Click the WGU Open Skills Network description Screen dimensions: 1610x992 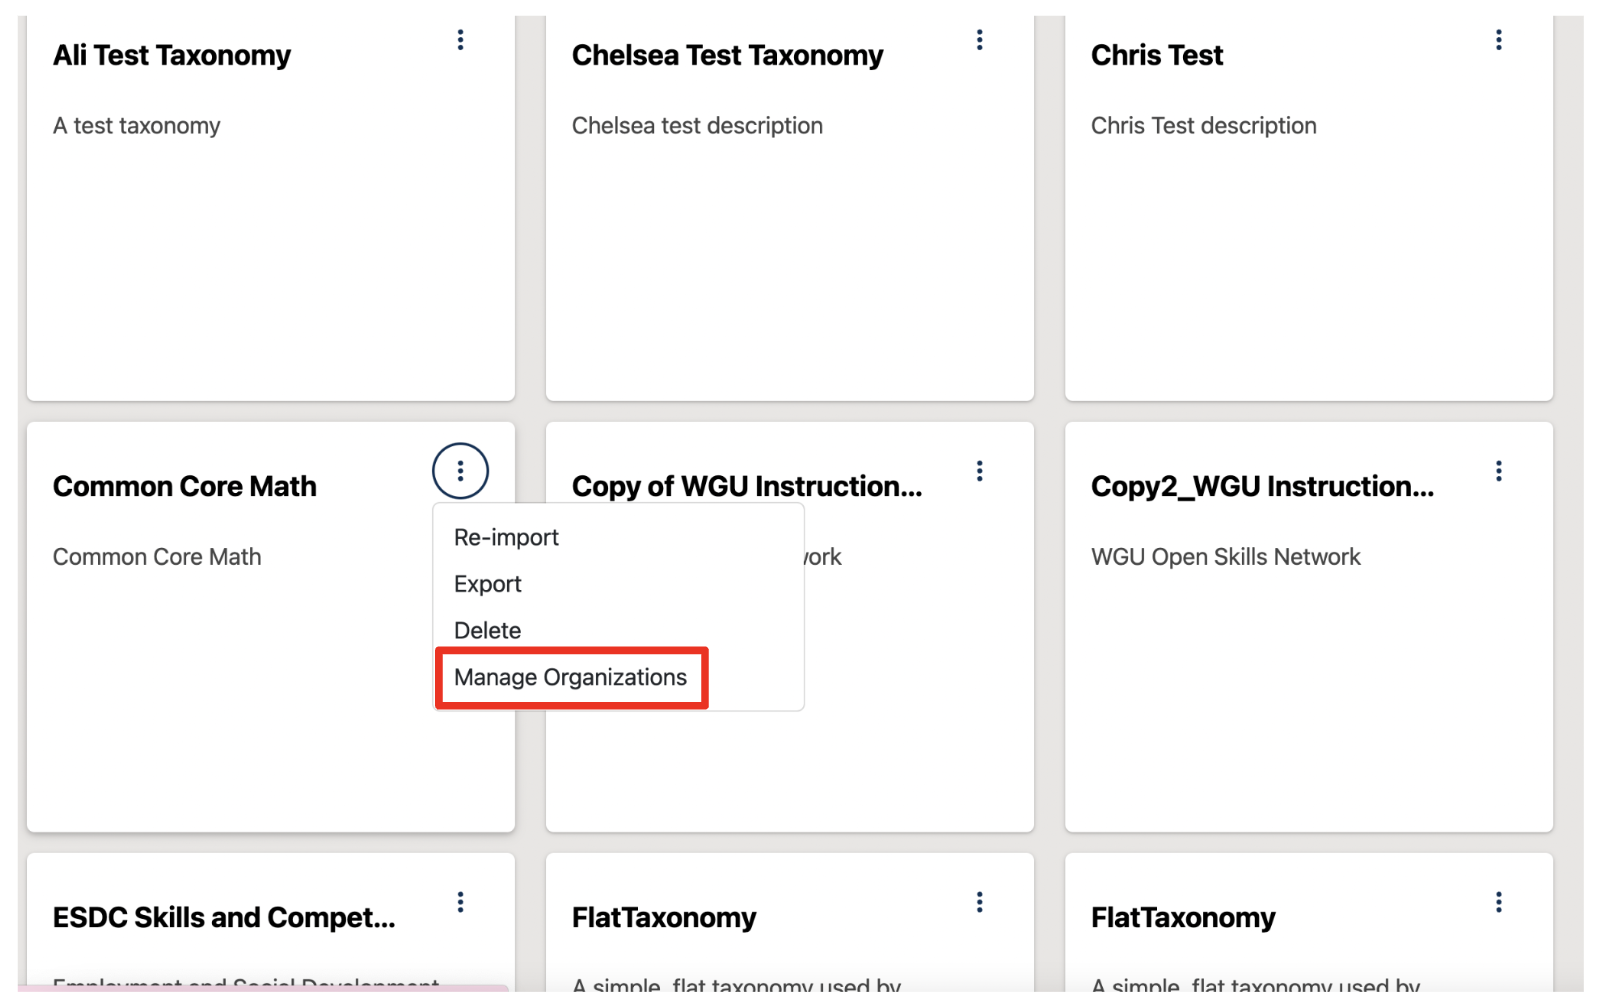(1225, 557)
